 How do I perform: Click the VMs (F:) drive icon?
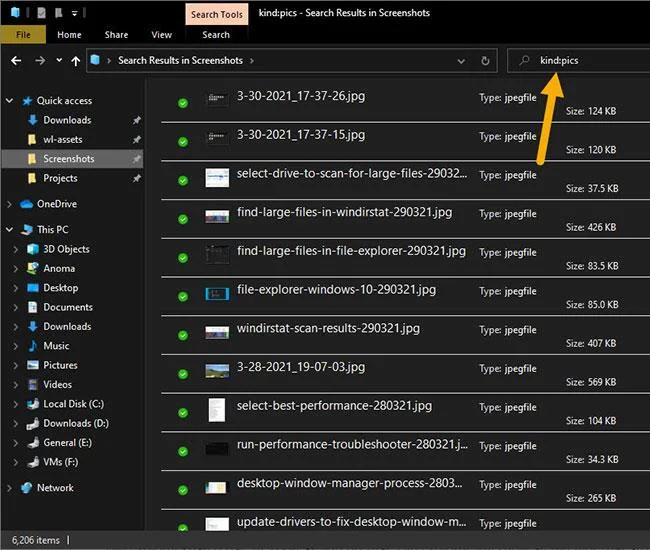32,462
